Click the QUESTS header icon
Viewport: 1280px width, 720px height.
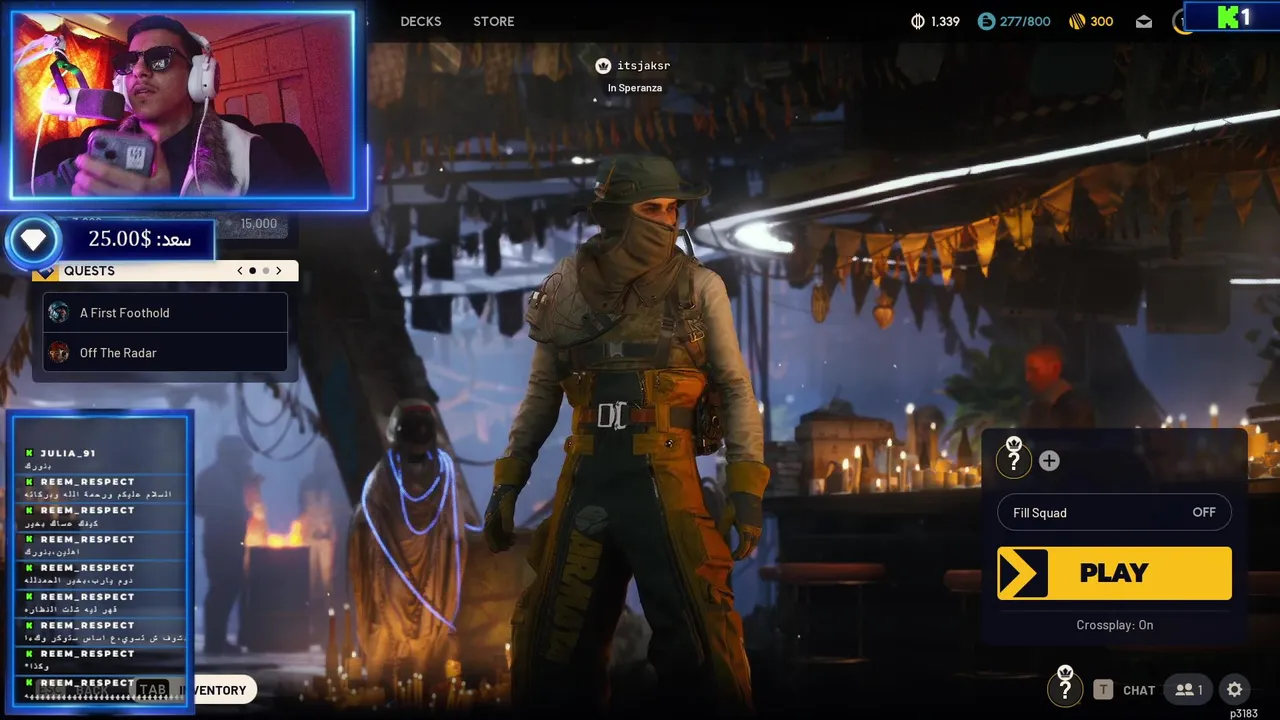pos(45,272)
